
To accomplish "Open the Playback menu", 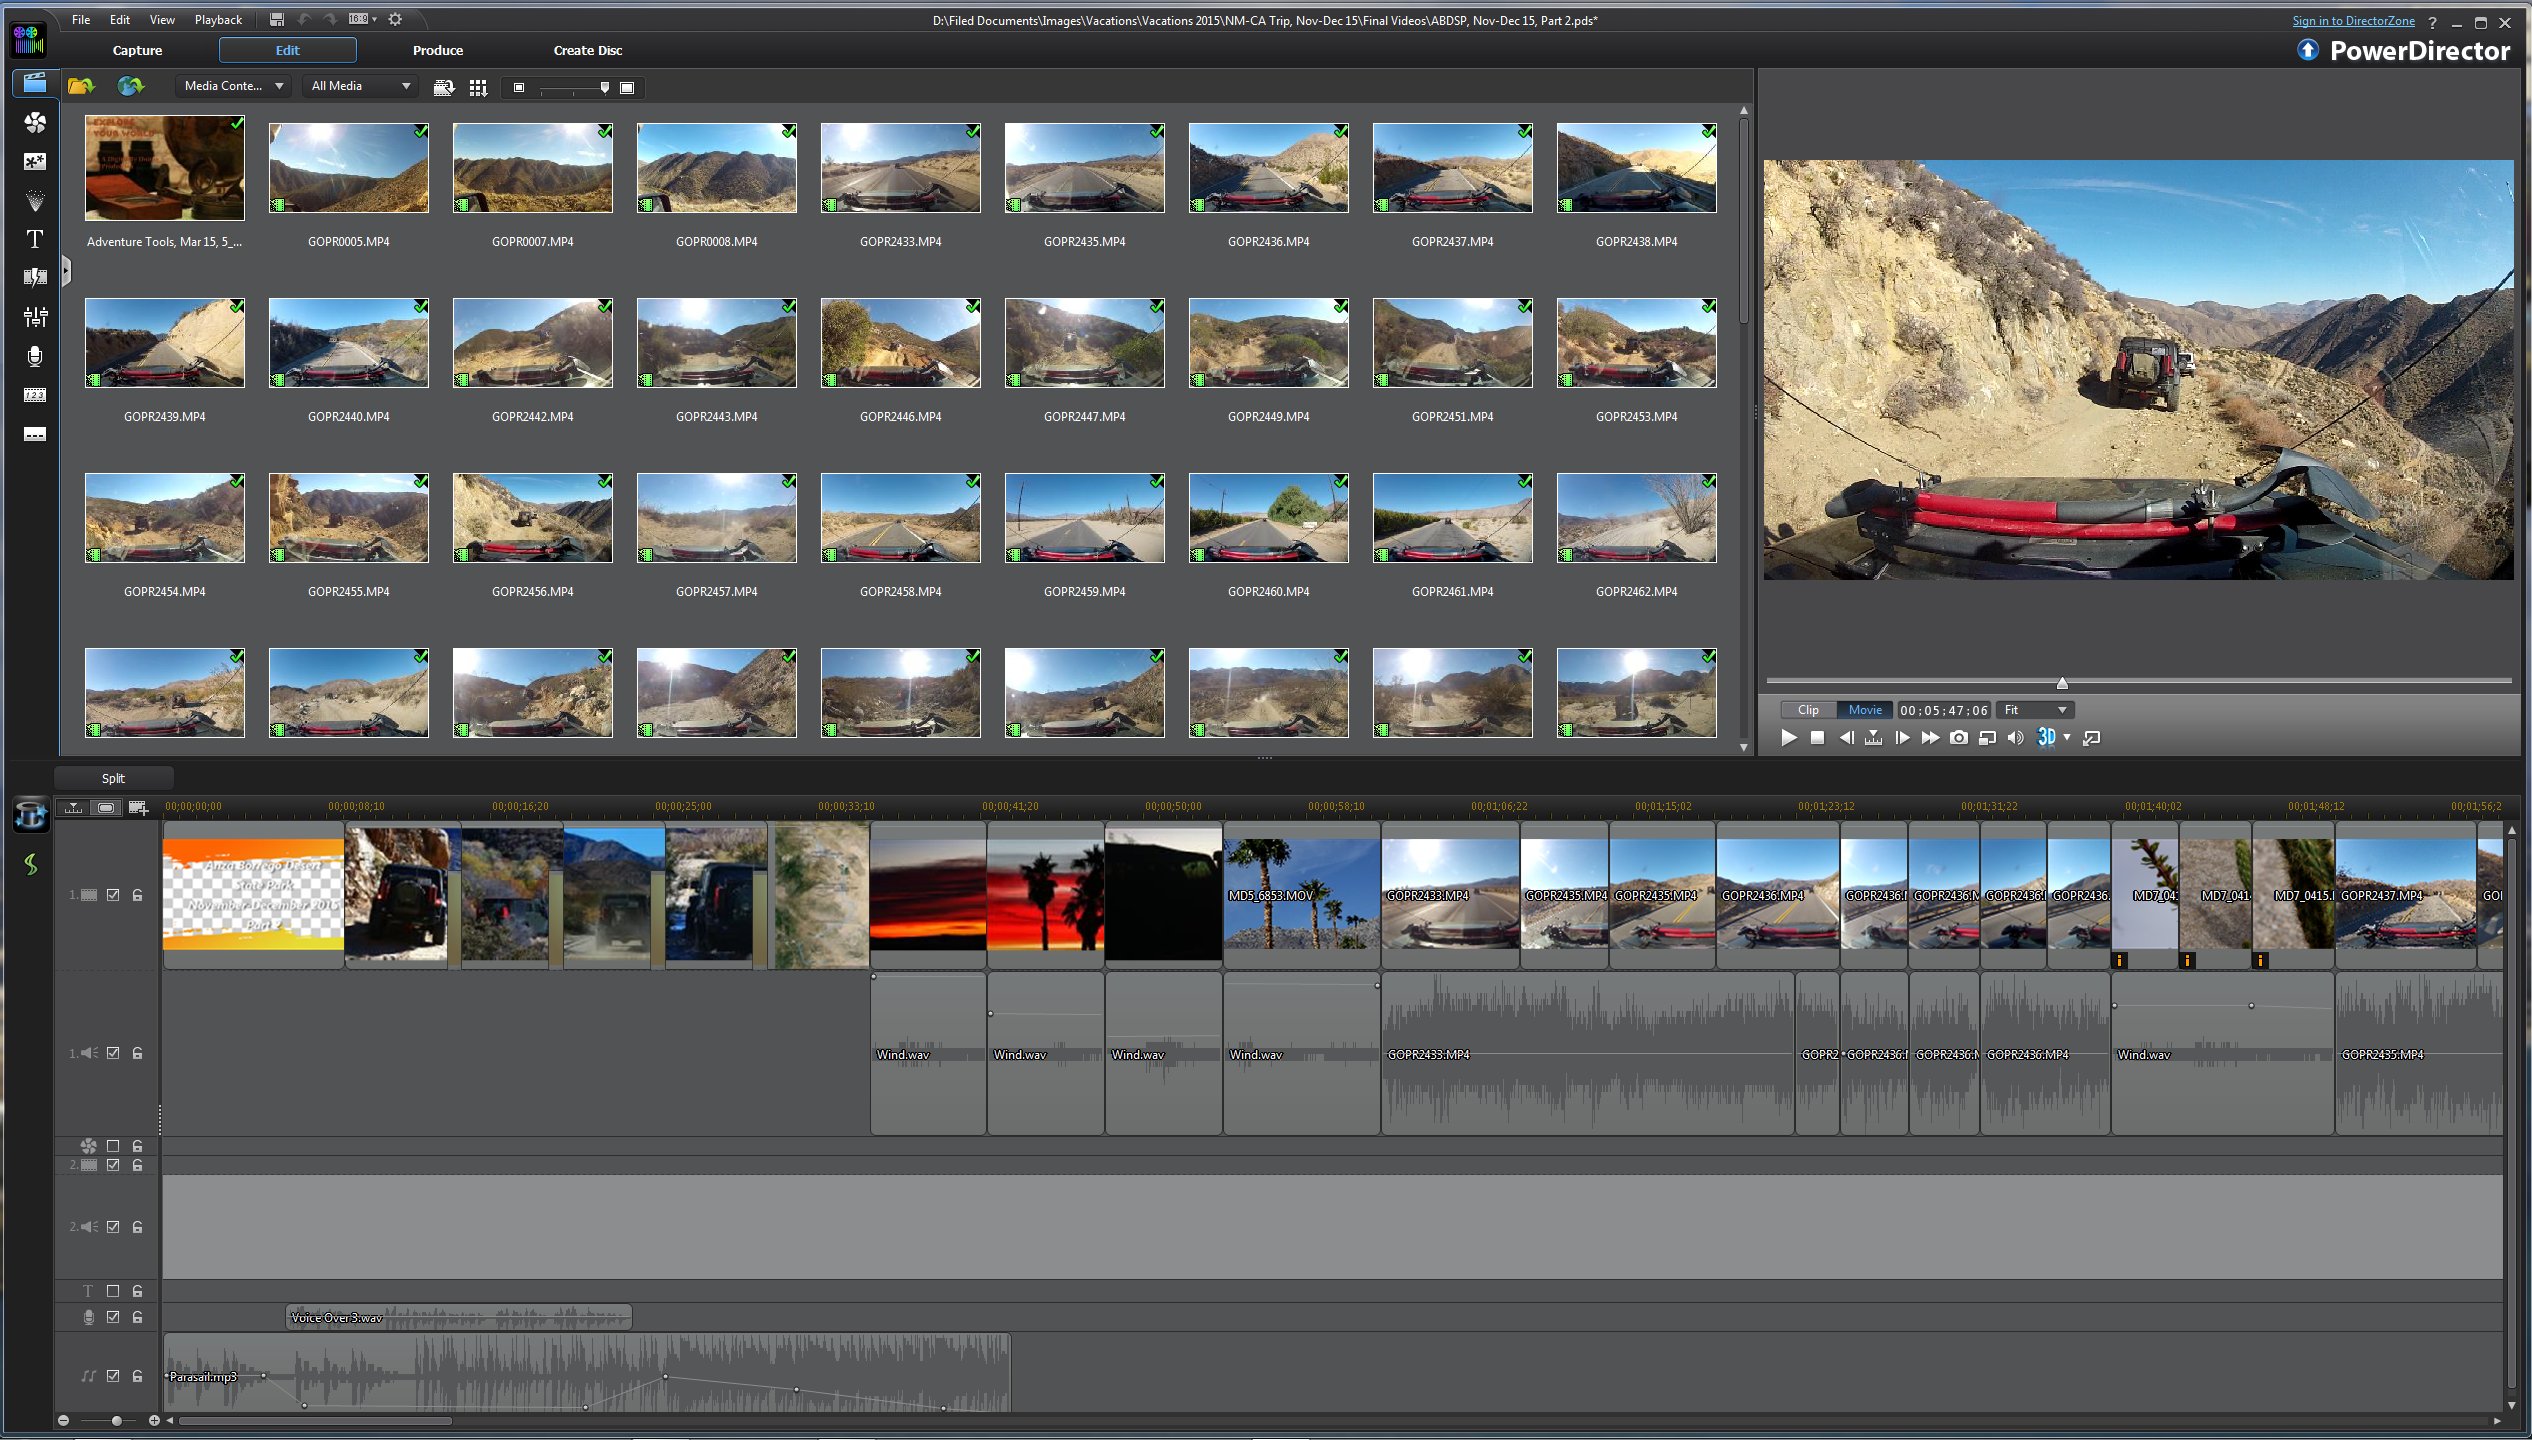I will point(218,20).
